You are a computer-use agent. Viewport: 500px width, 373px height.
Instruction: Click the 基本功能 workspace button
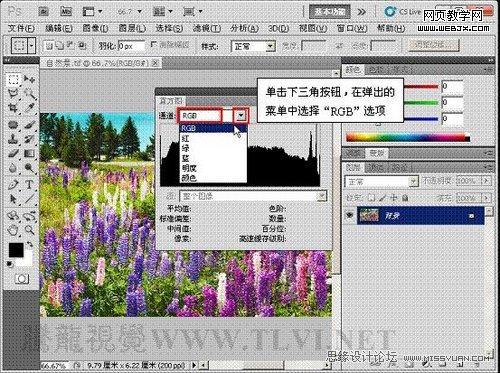coord(329,12)
